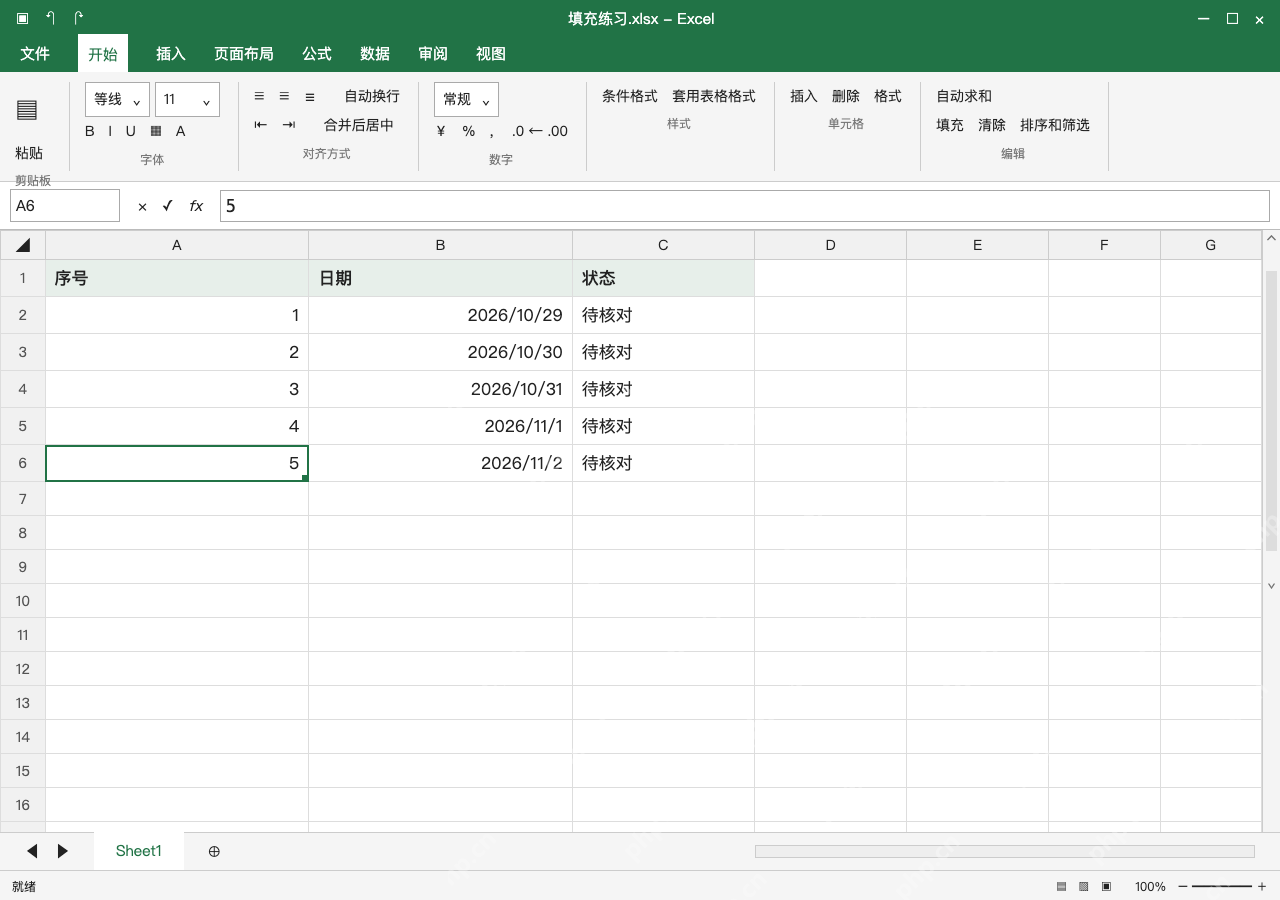This screenshot has height=900, width=1280.
Task: Switch to the 公式 ribbon tab
Action: [x=317, y=54]
